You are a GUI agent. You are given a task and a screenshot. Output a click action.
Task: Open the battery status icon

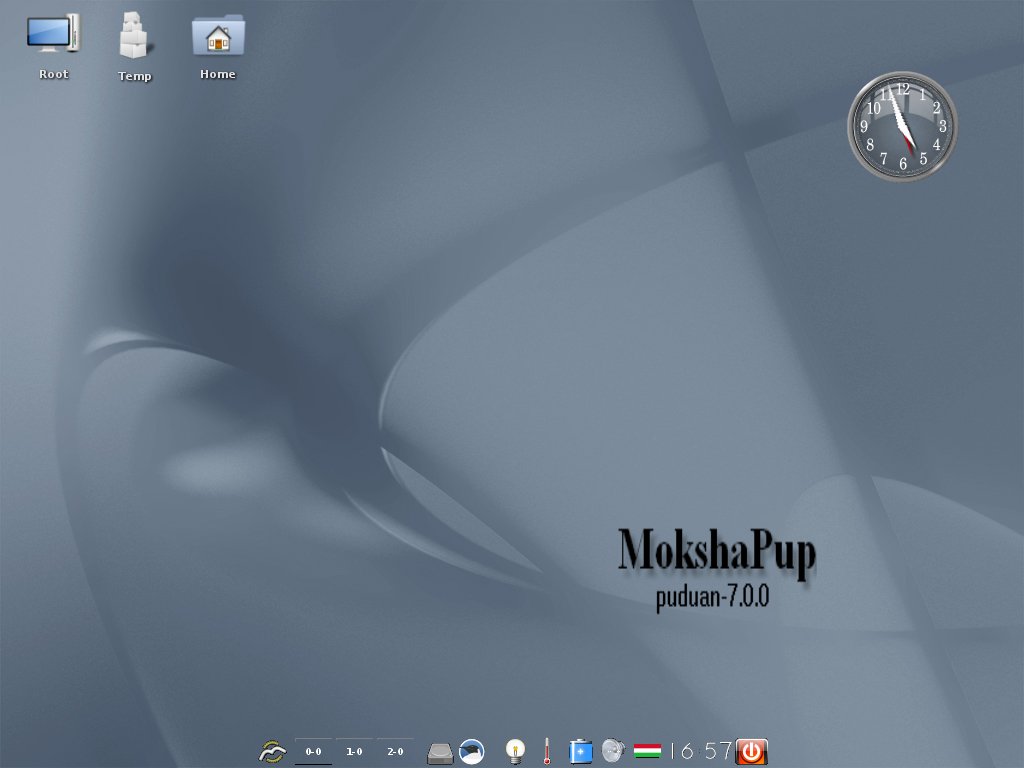click(x=580, y=752)
